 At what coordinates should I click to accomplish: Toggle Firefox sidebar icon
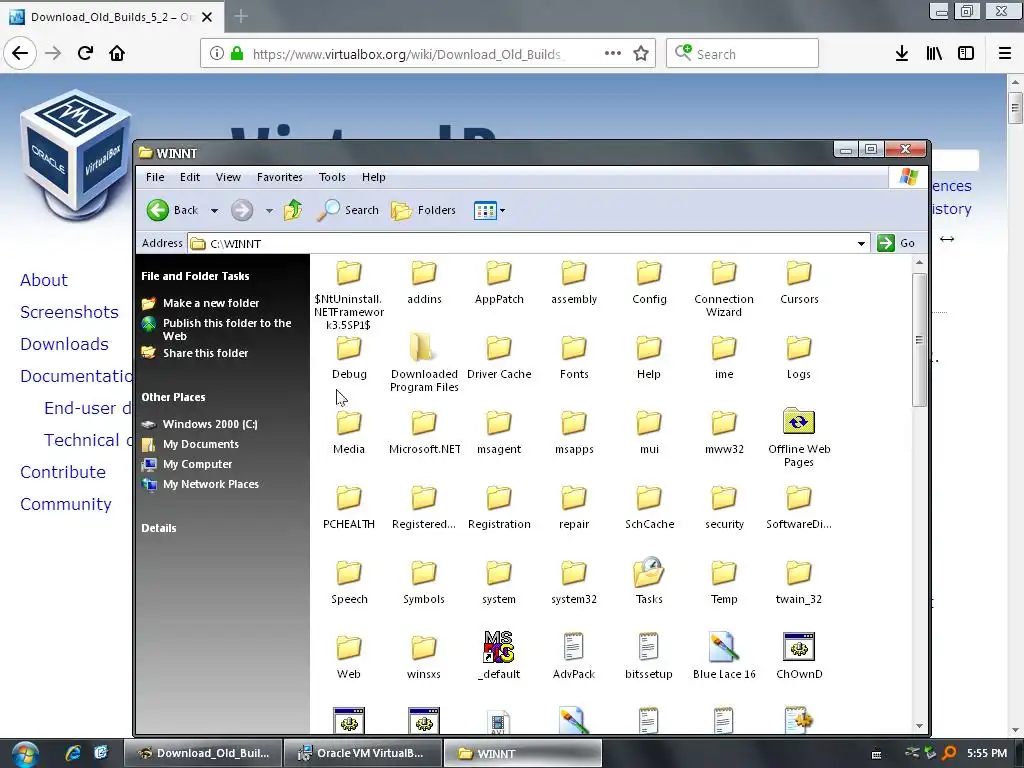pos(966,54)
